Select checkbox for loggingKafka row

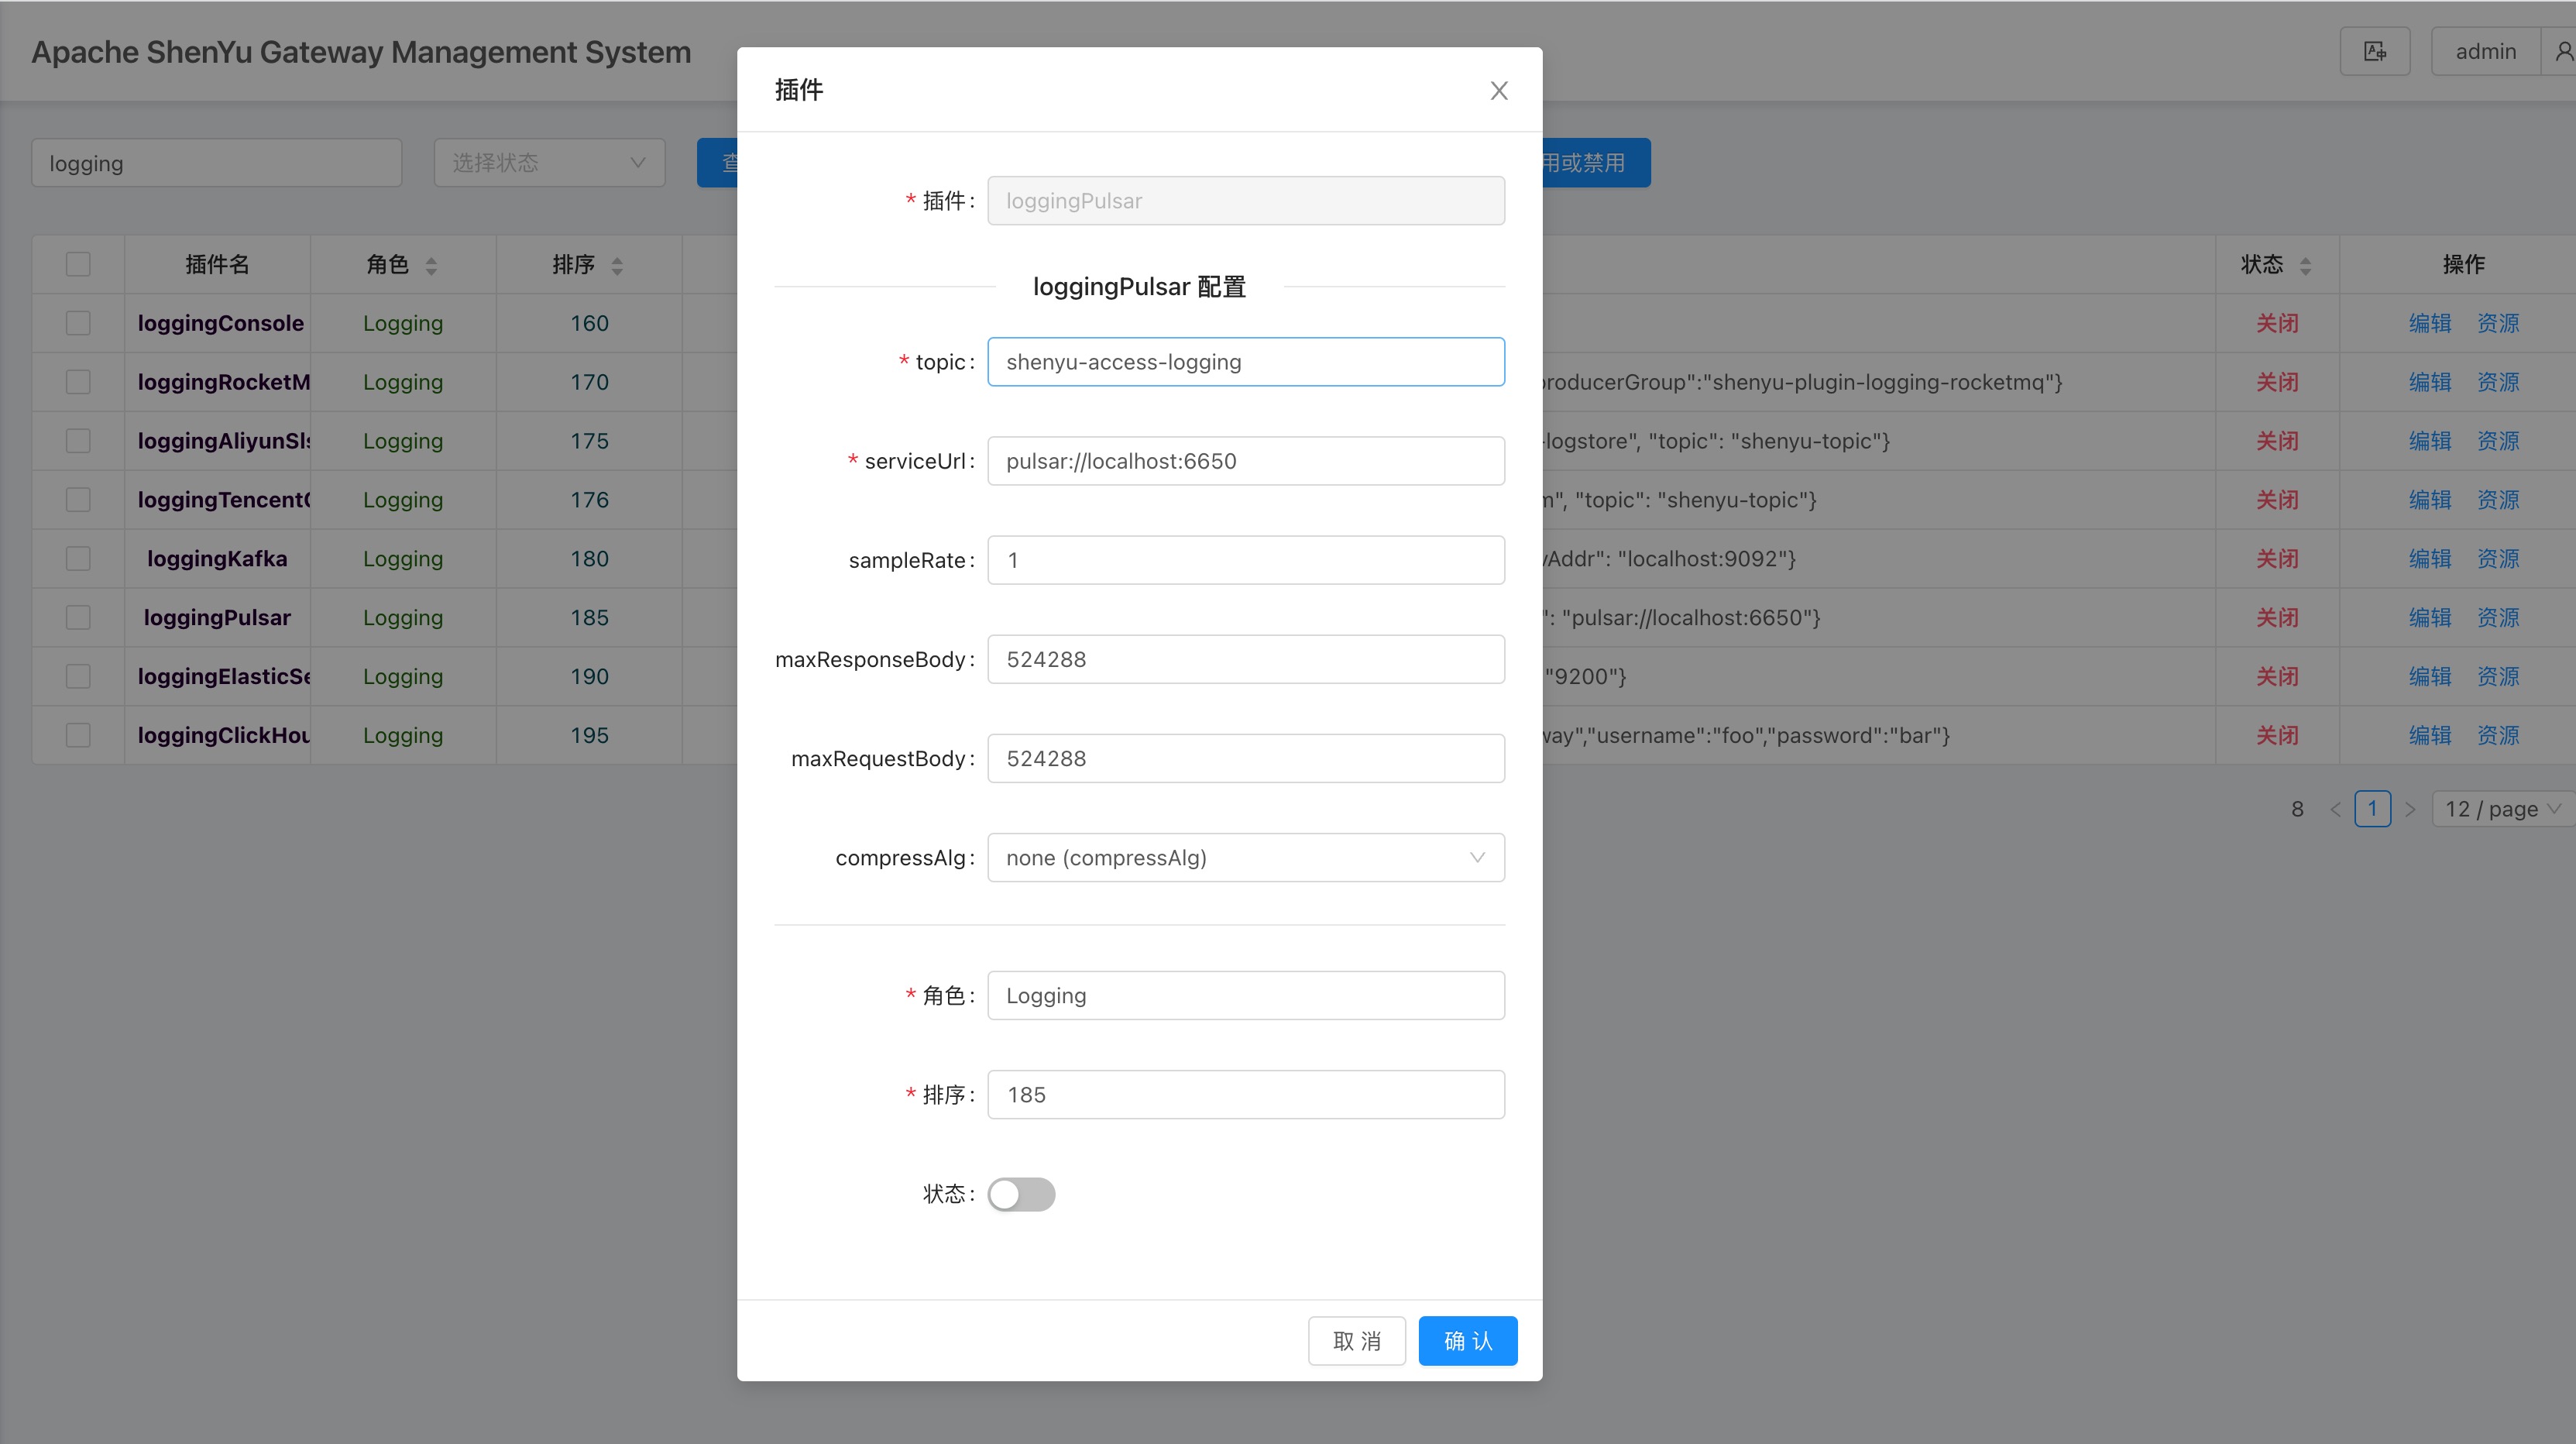click(x=78, y=559)
